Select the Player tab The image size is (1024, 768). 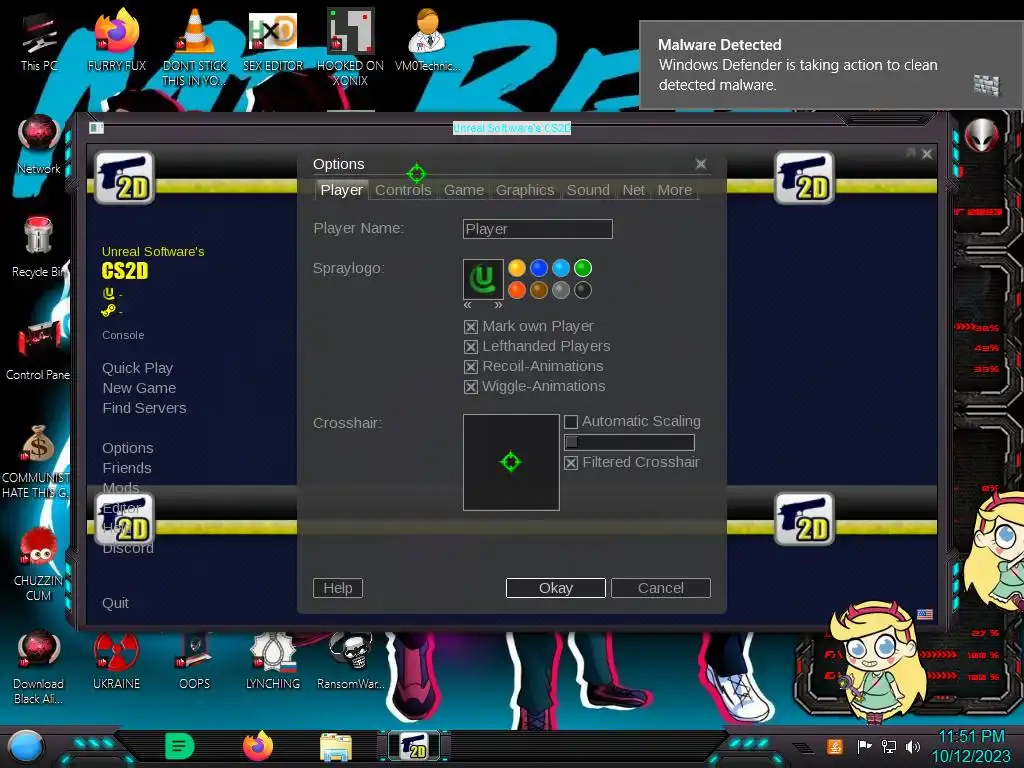[342, 190]
